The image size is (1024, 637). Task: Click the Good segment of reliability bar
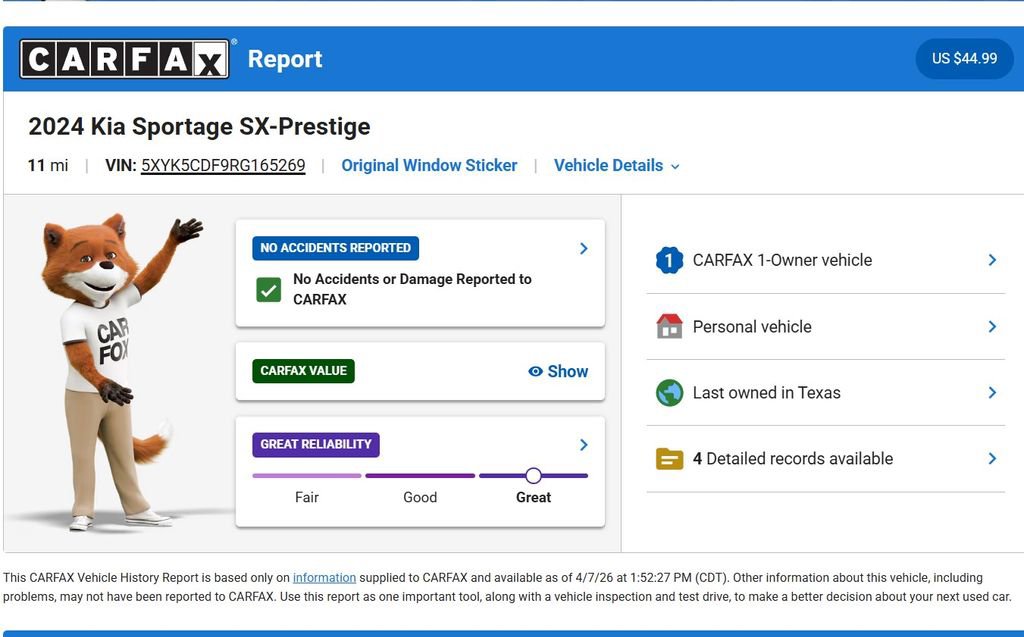(x=420, y=476)
